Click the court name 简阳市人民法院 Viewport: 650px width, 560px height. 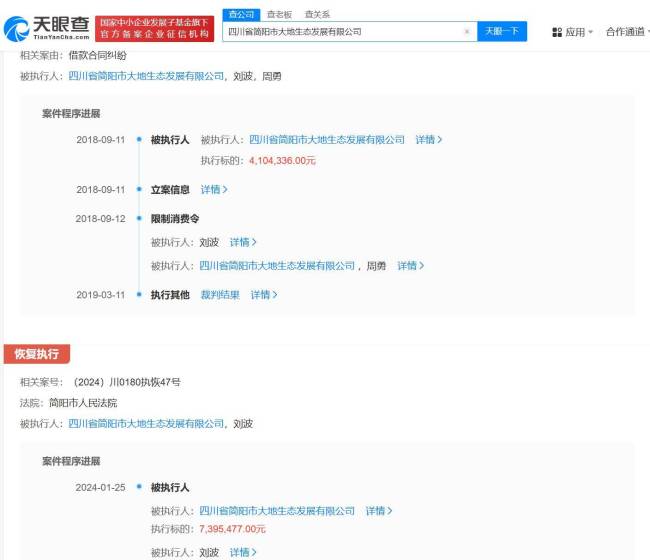tap(83, 402)
